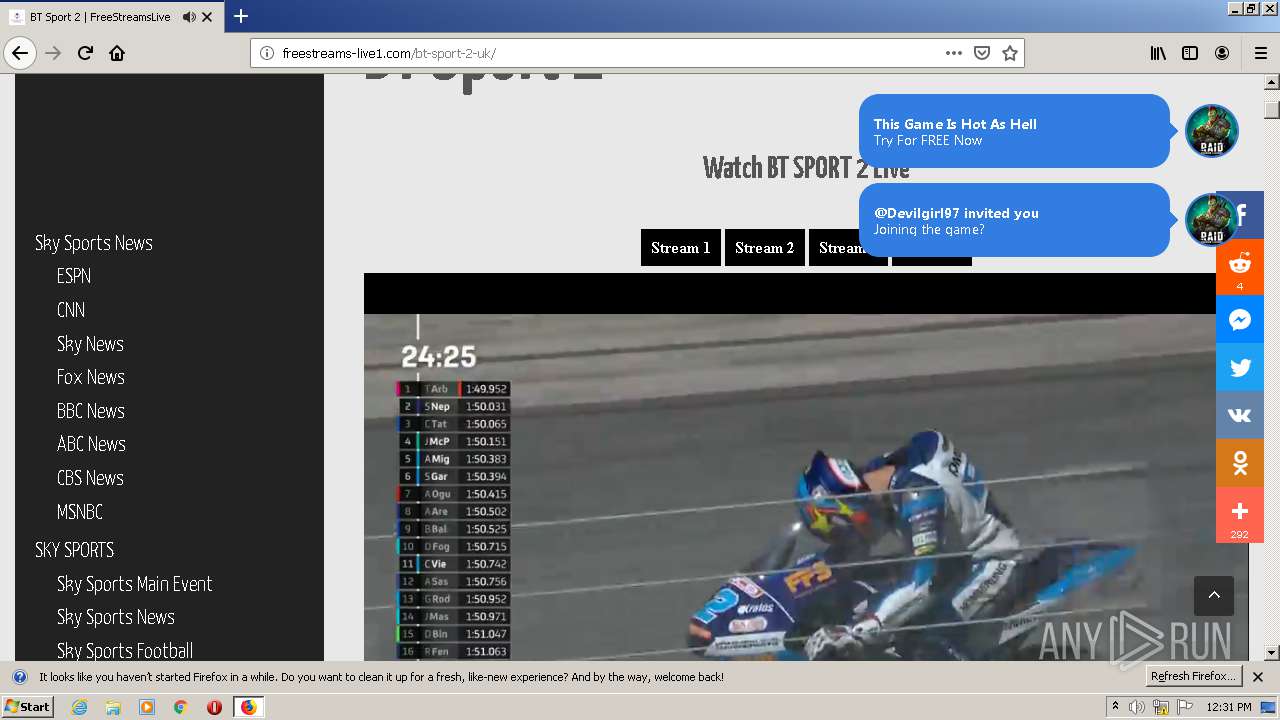Open Firefox account icon
Image resolution: width=1280 pixels, height=720 pixels.
pos(1222,53)
